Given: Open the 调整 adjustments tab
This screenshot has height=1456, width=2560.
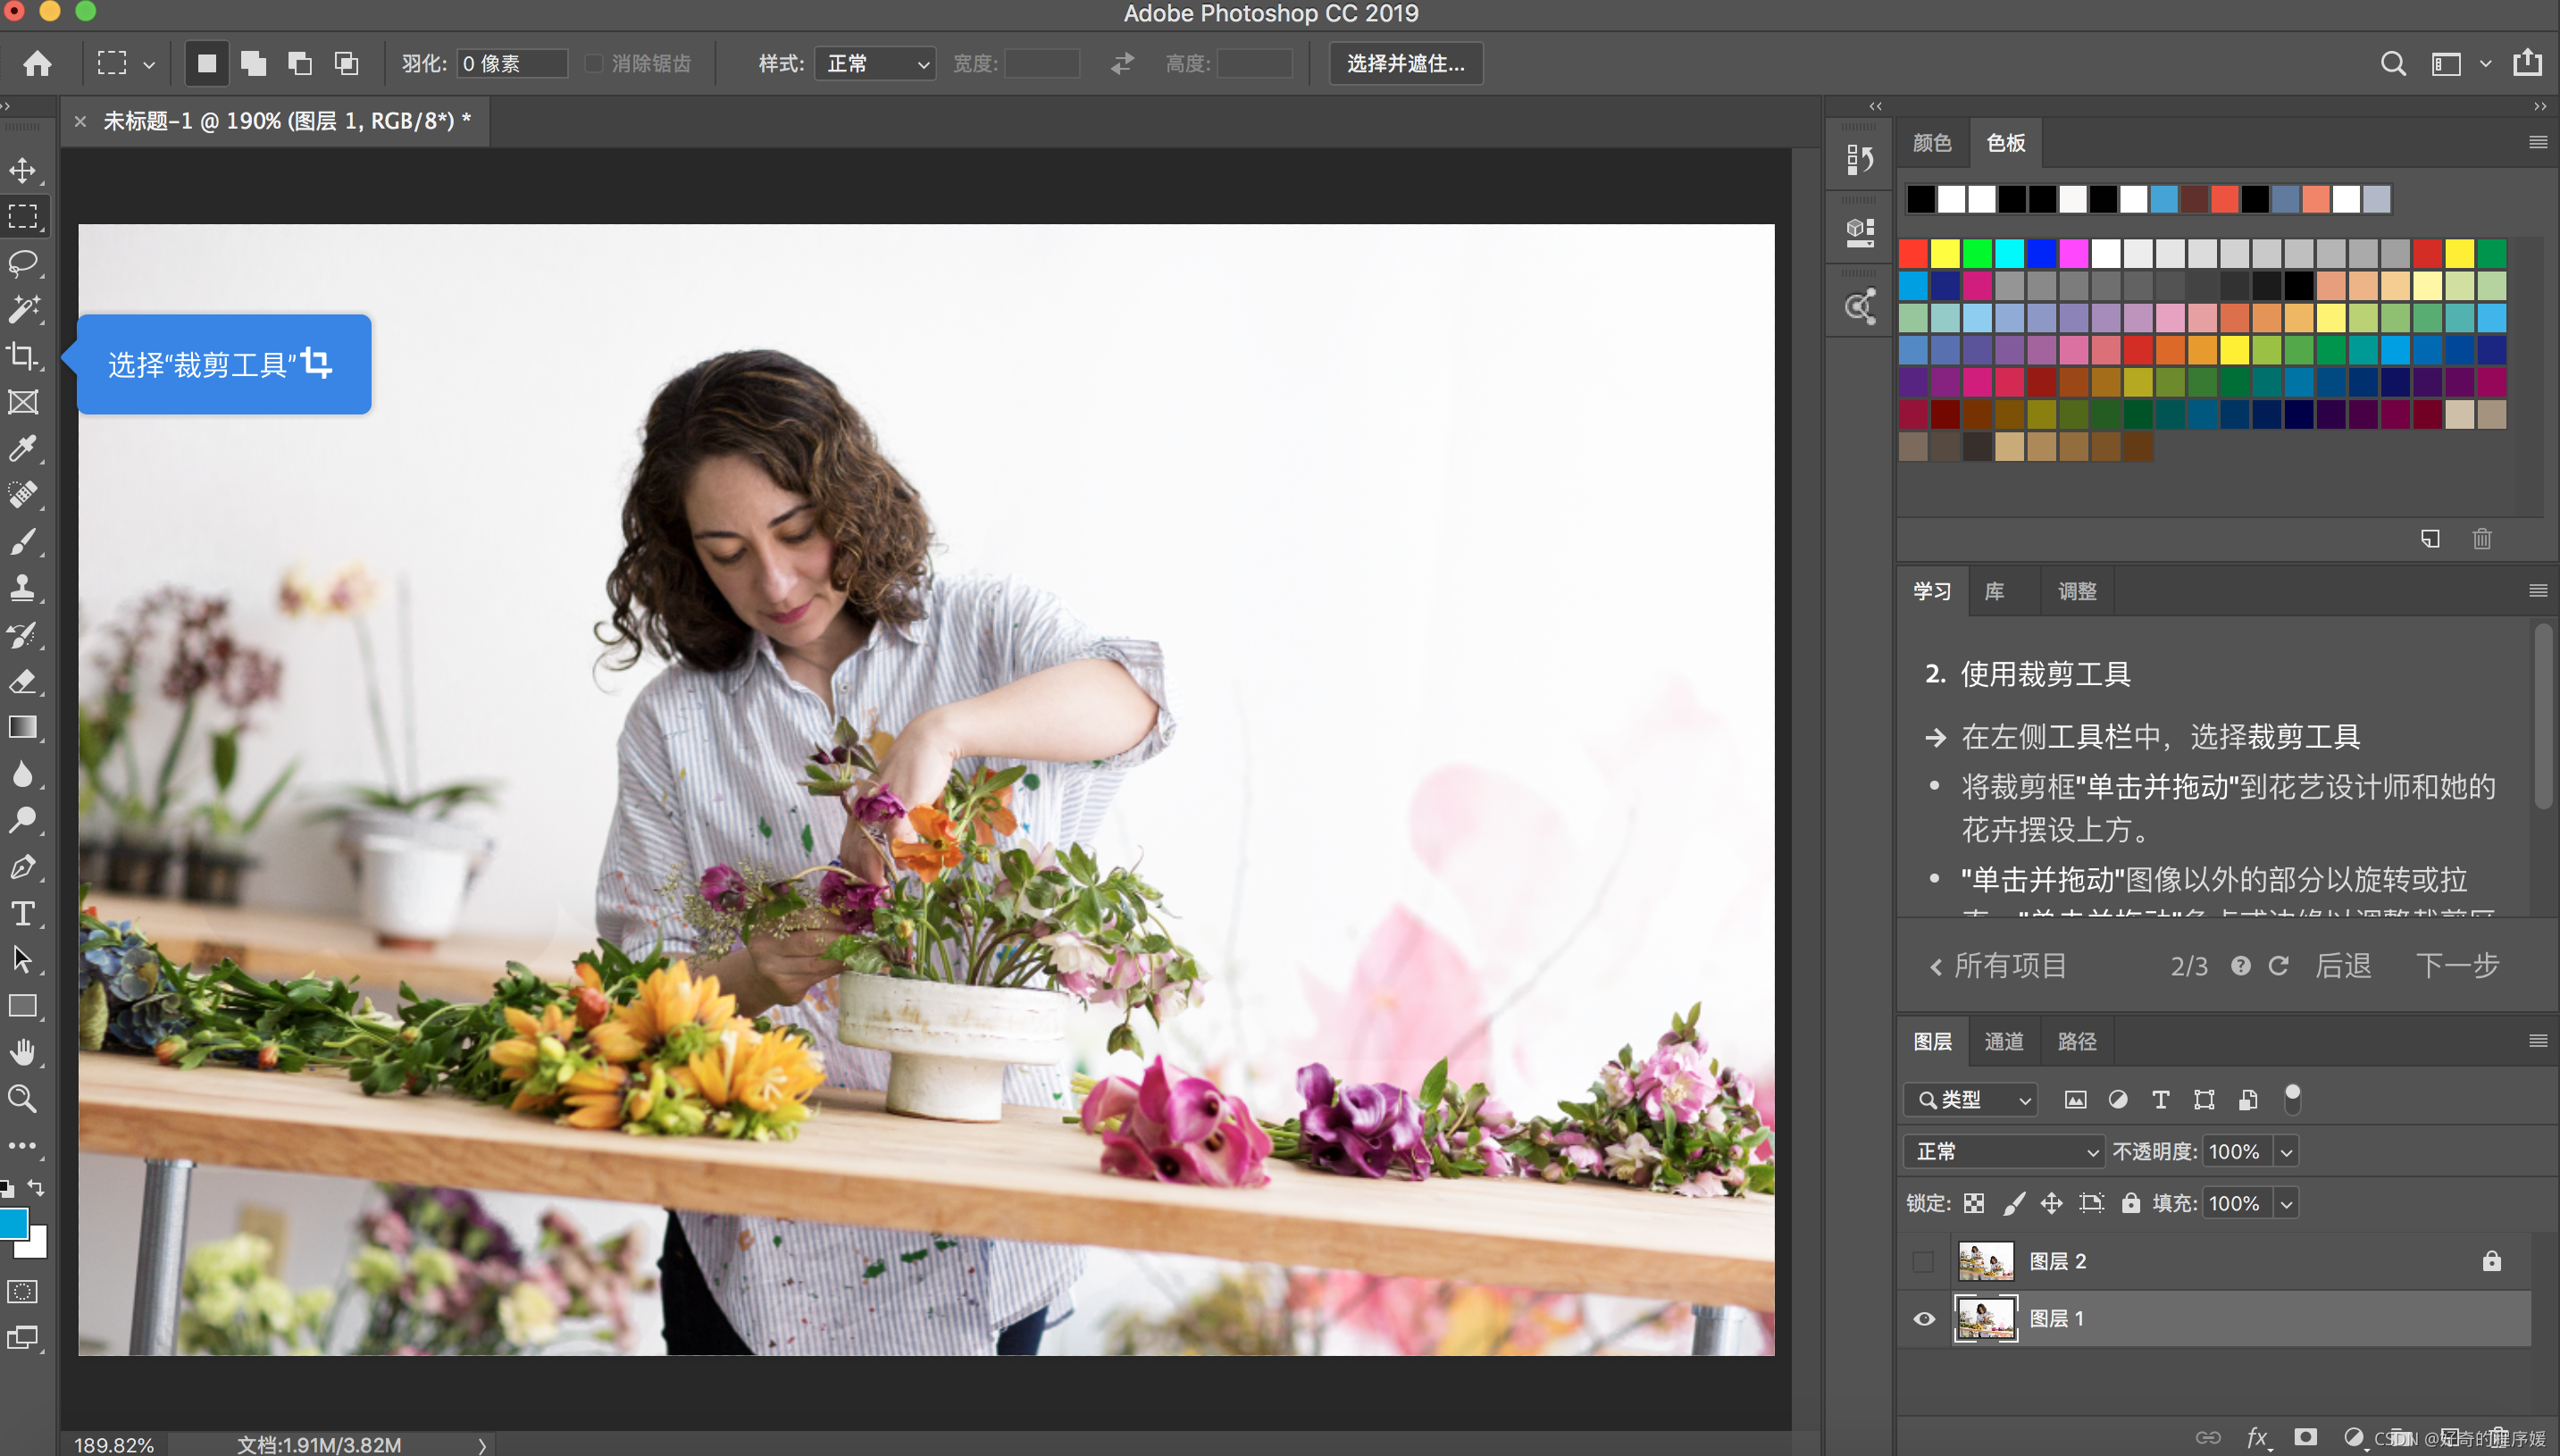Looking at the screenshot, I should (2076, 591).
